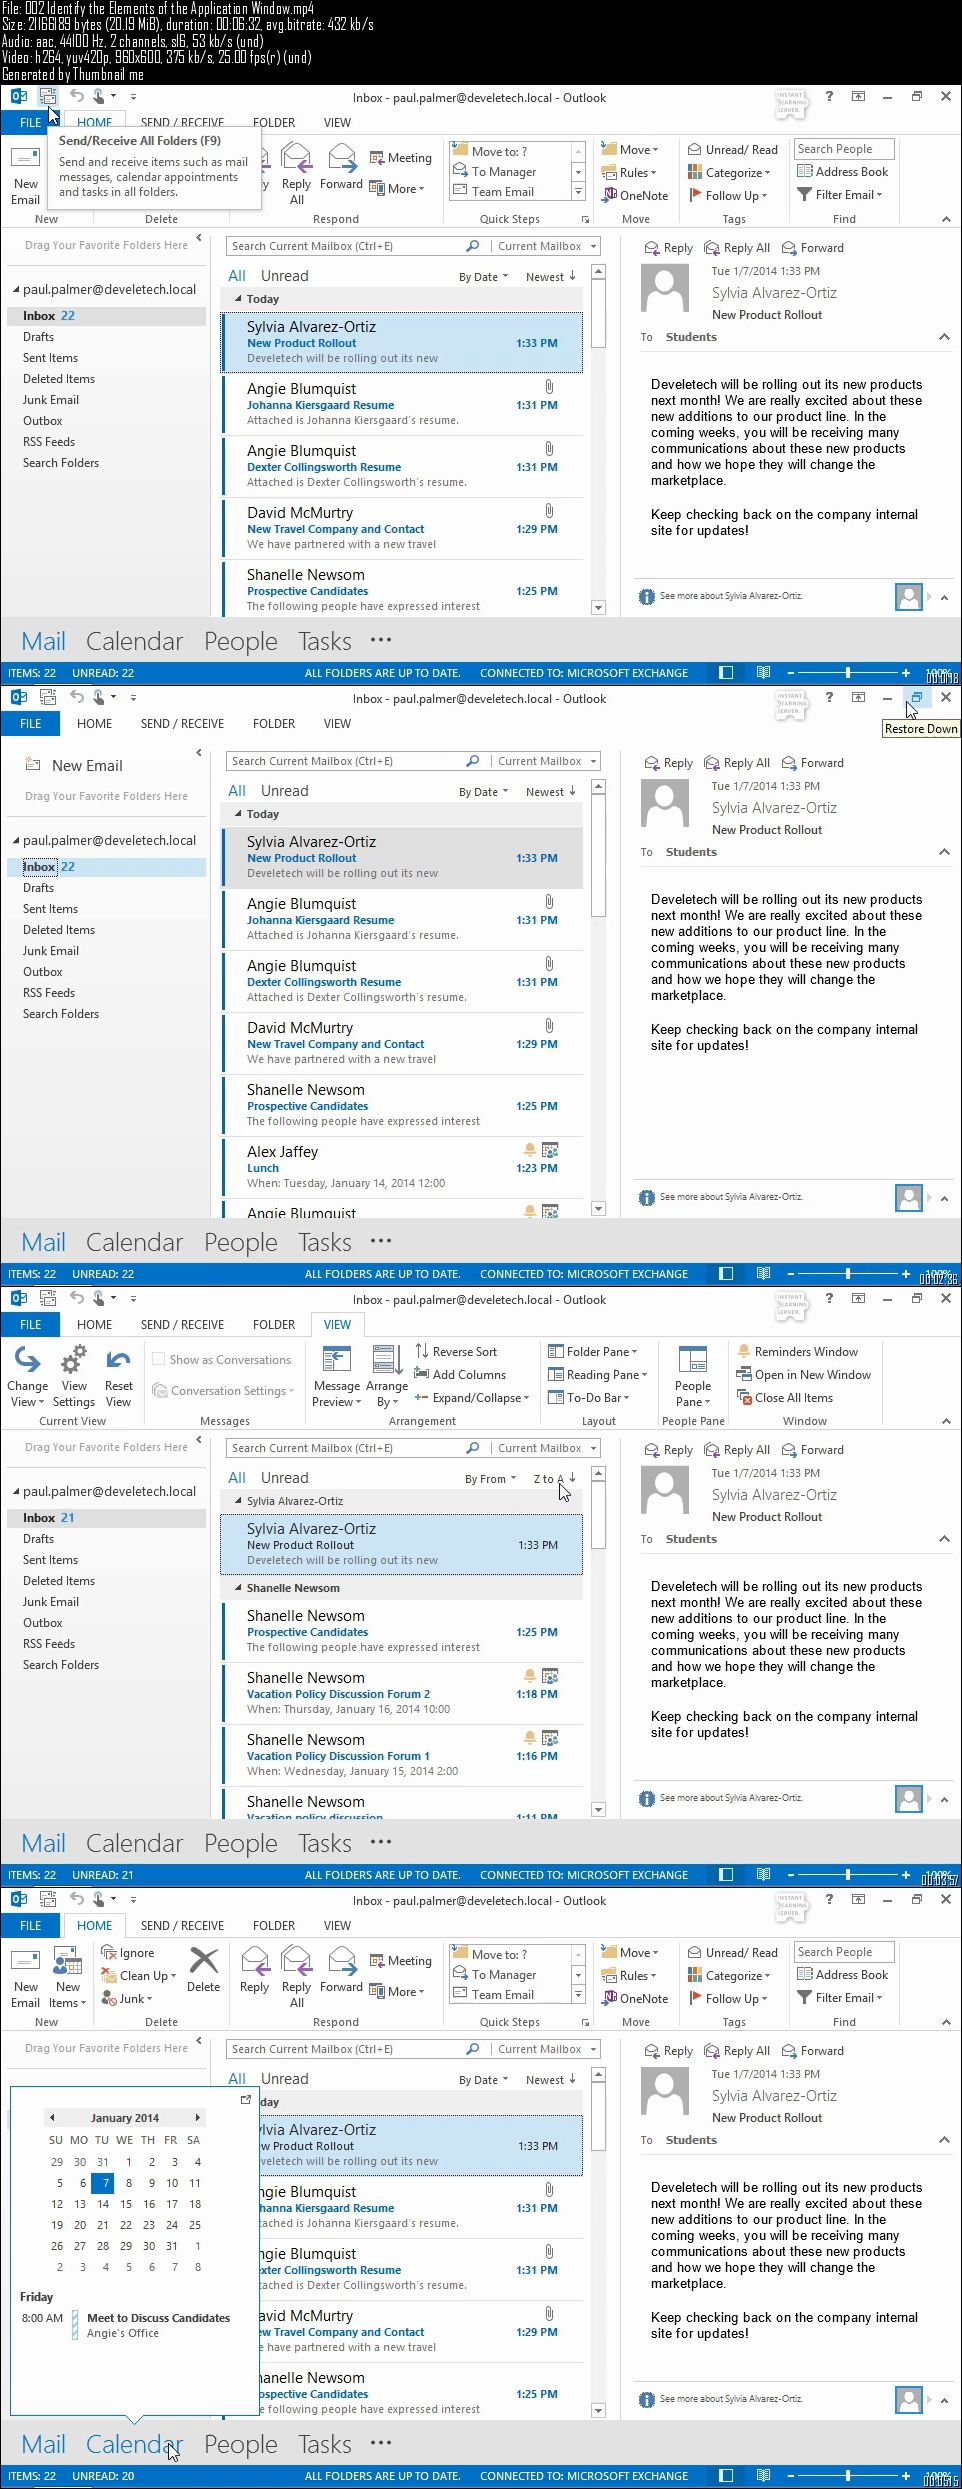
Task: Adjust zoom slider in UNREAD: 21 status bar
Action: (x=848, y=1874)
